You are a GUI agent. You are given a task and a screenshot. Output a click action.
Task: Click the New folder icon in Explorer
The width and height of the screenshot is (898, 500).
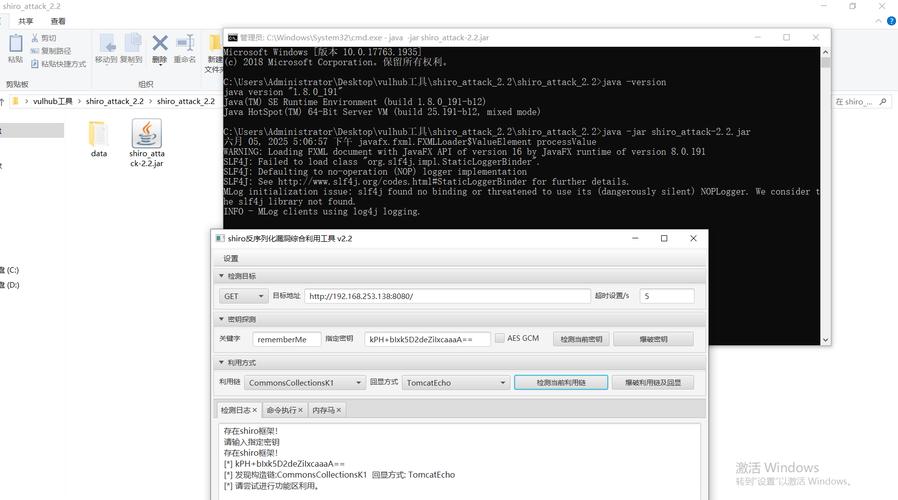(x=215, y=43)
